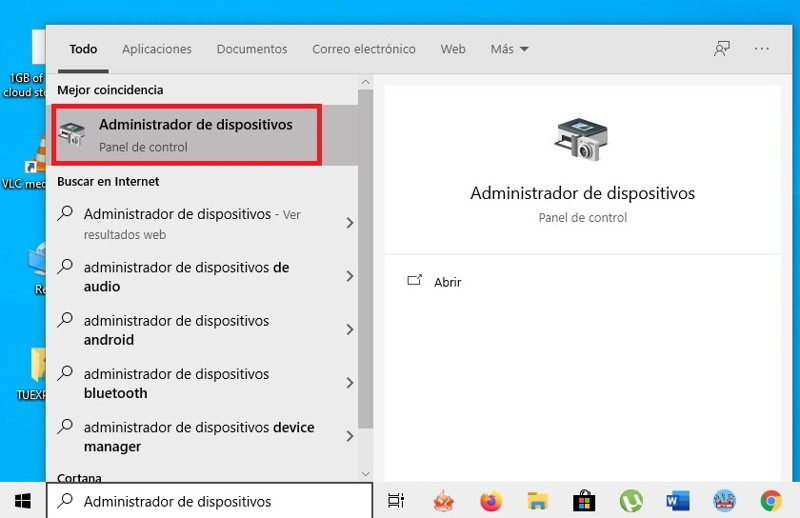Switch to the Documentos tab

(252, 49)
